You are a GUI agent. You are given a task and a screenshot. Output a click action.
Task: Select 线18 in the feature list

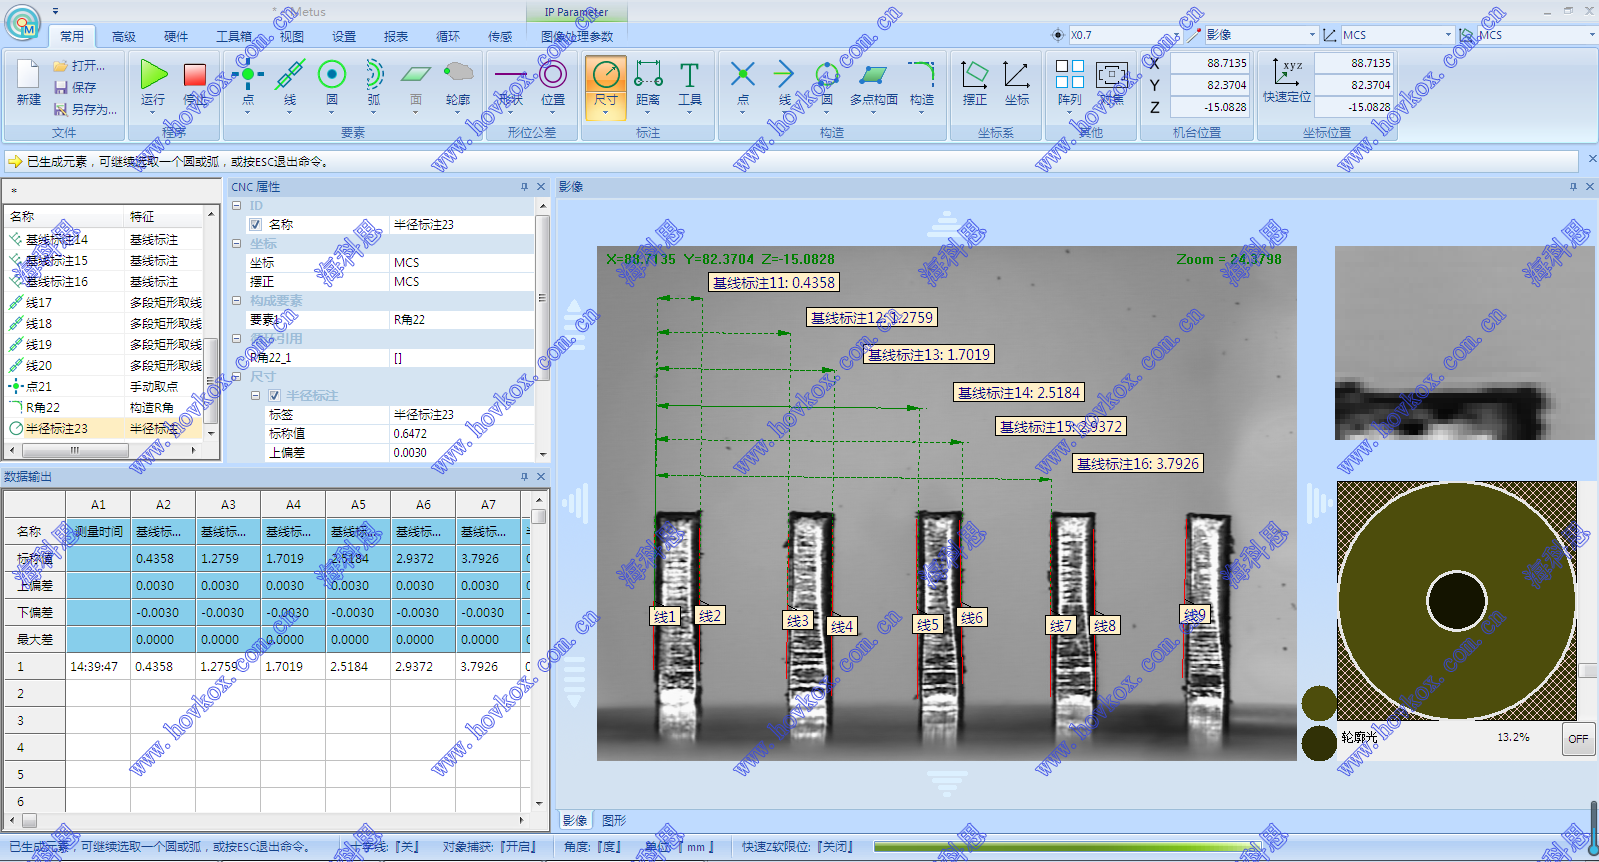tap(39, 324)
